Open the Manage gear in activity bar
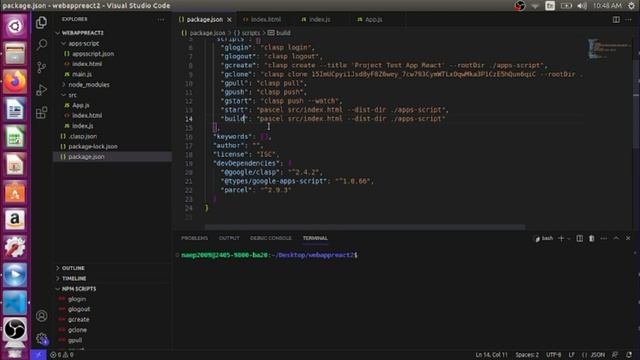Screen dimensions: 640x360 (x=41, y=338)
